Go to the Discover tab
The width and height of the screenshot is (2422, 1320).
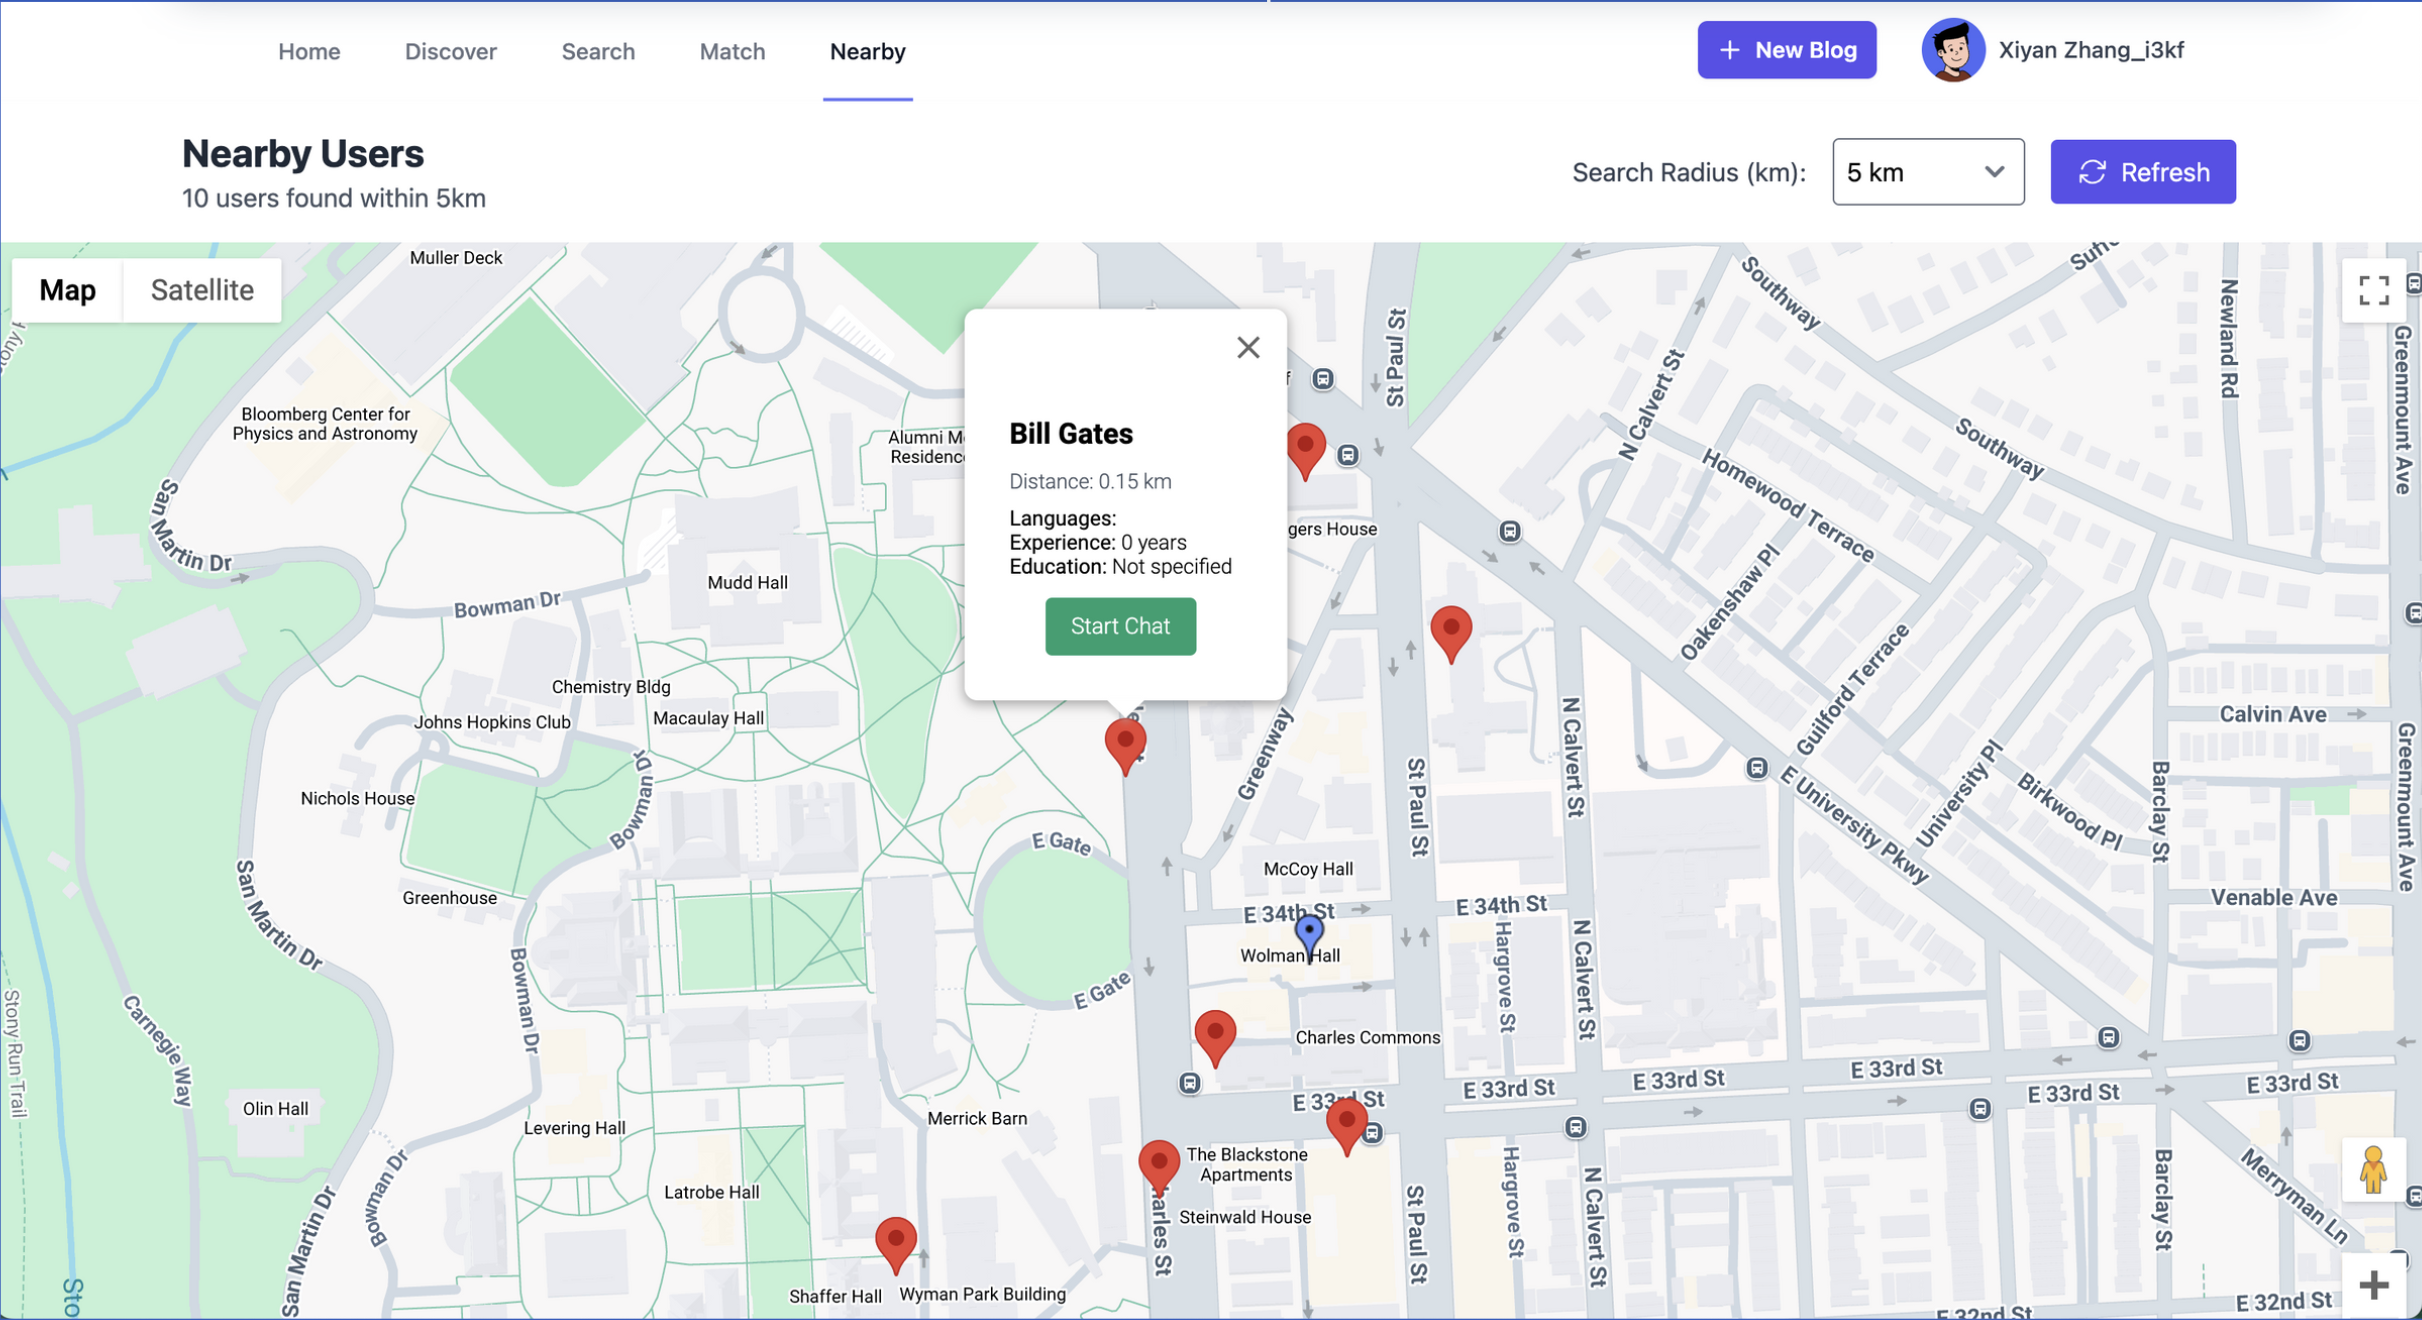point(450,51)
